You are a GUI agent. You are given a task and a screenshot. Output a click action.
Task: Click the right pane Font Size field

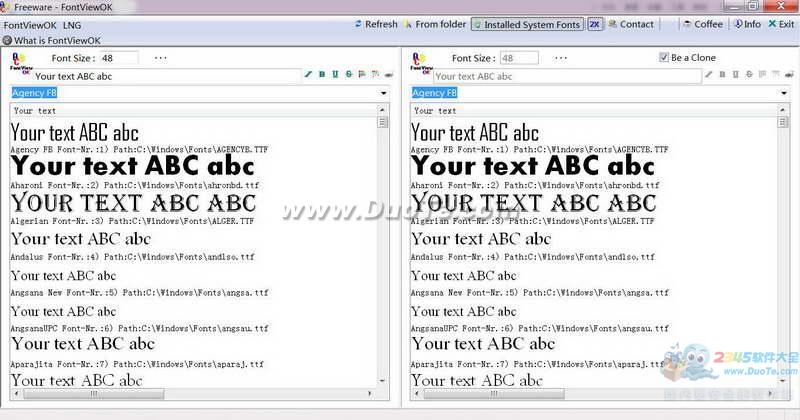coord(519,58)
